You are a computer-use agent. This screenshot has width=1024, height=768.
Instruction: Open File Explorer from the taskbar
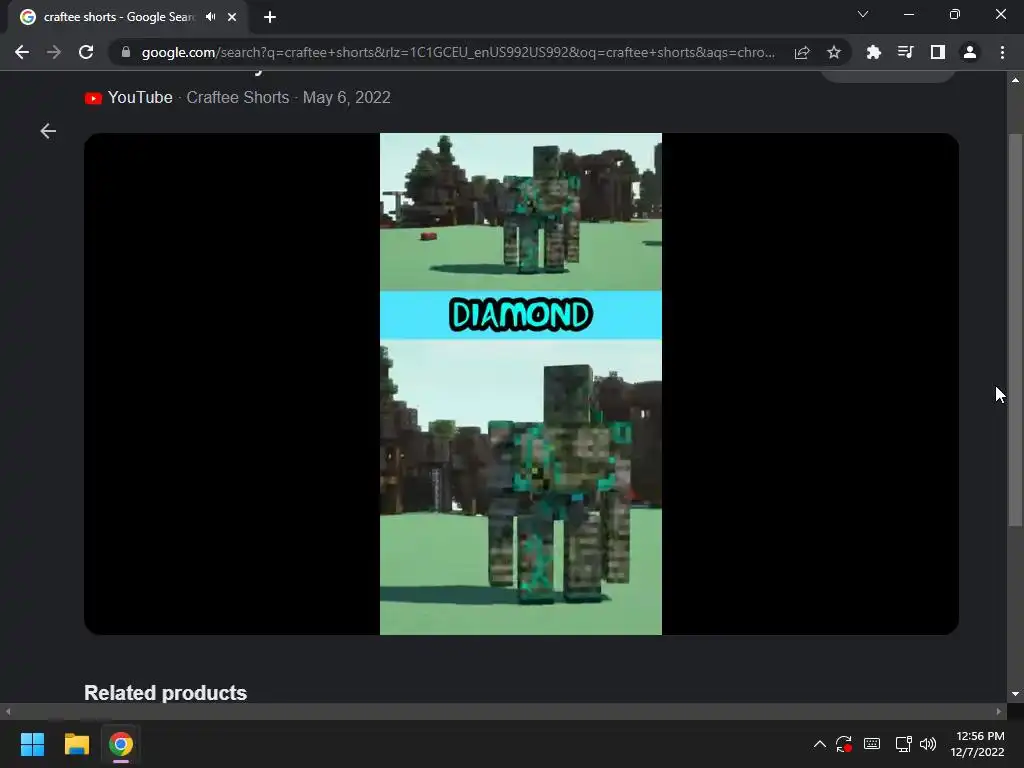76,744
